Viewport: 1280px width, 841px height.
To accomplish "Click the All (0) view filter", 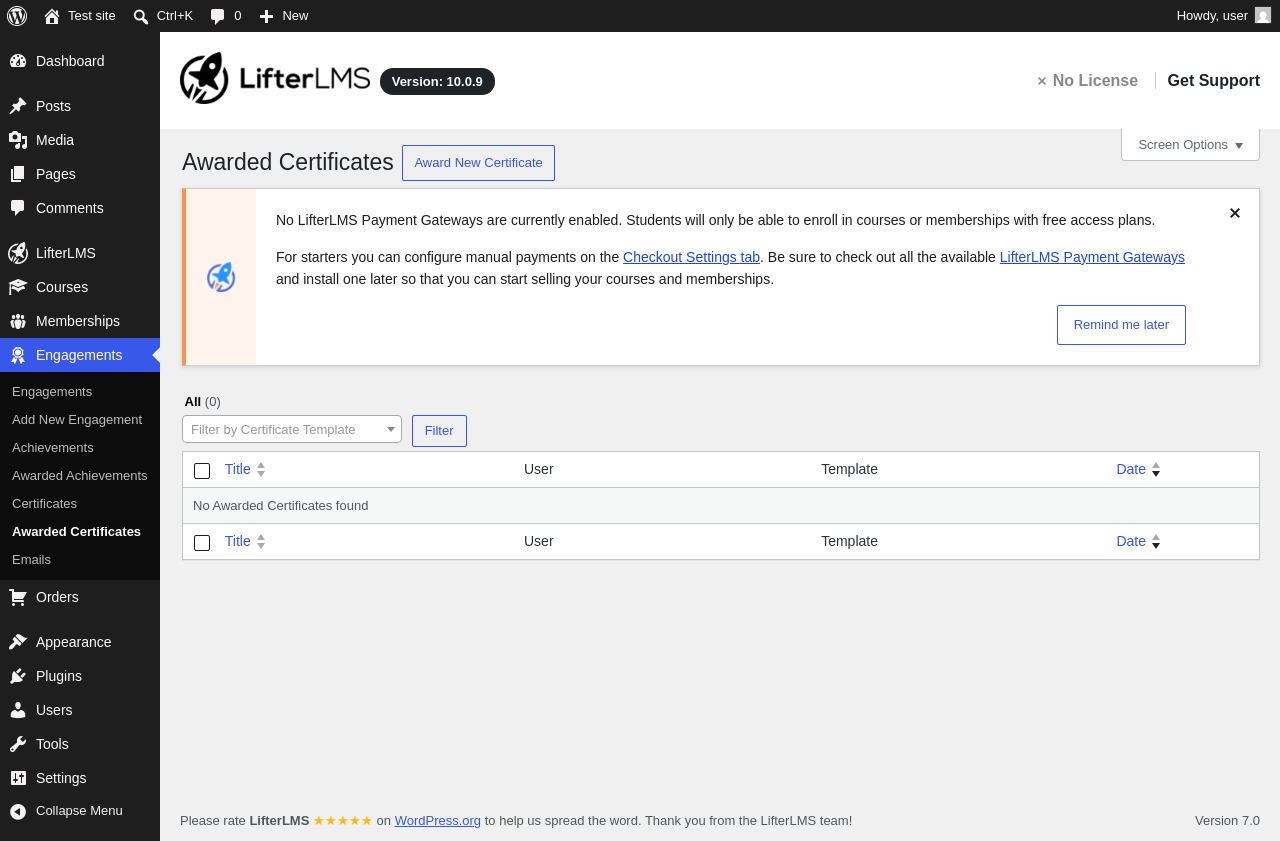I will (x=202, y=401).
